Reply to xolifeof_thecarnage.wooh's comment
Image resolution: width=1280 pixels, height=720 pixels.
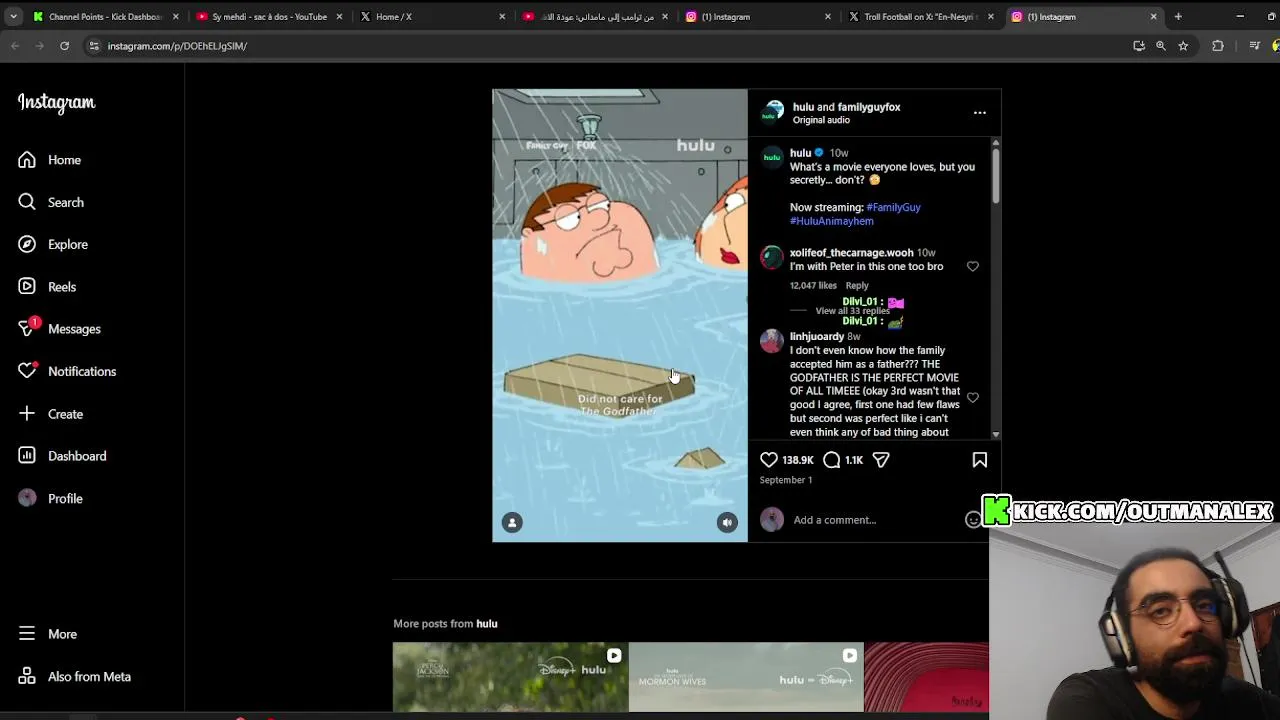click(x=857, y=286)
